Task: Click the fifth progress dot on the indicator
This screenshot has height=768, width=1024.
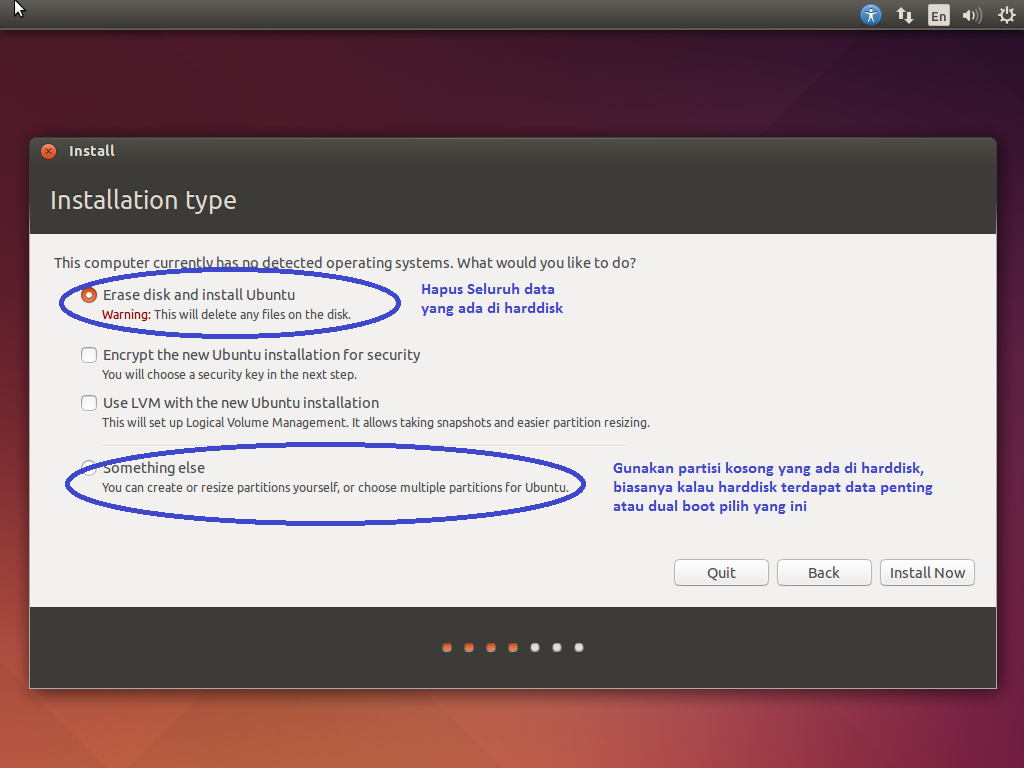Action: point(534,647)
